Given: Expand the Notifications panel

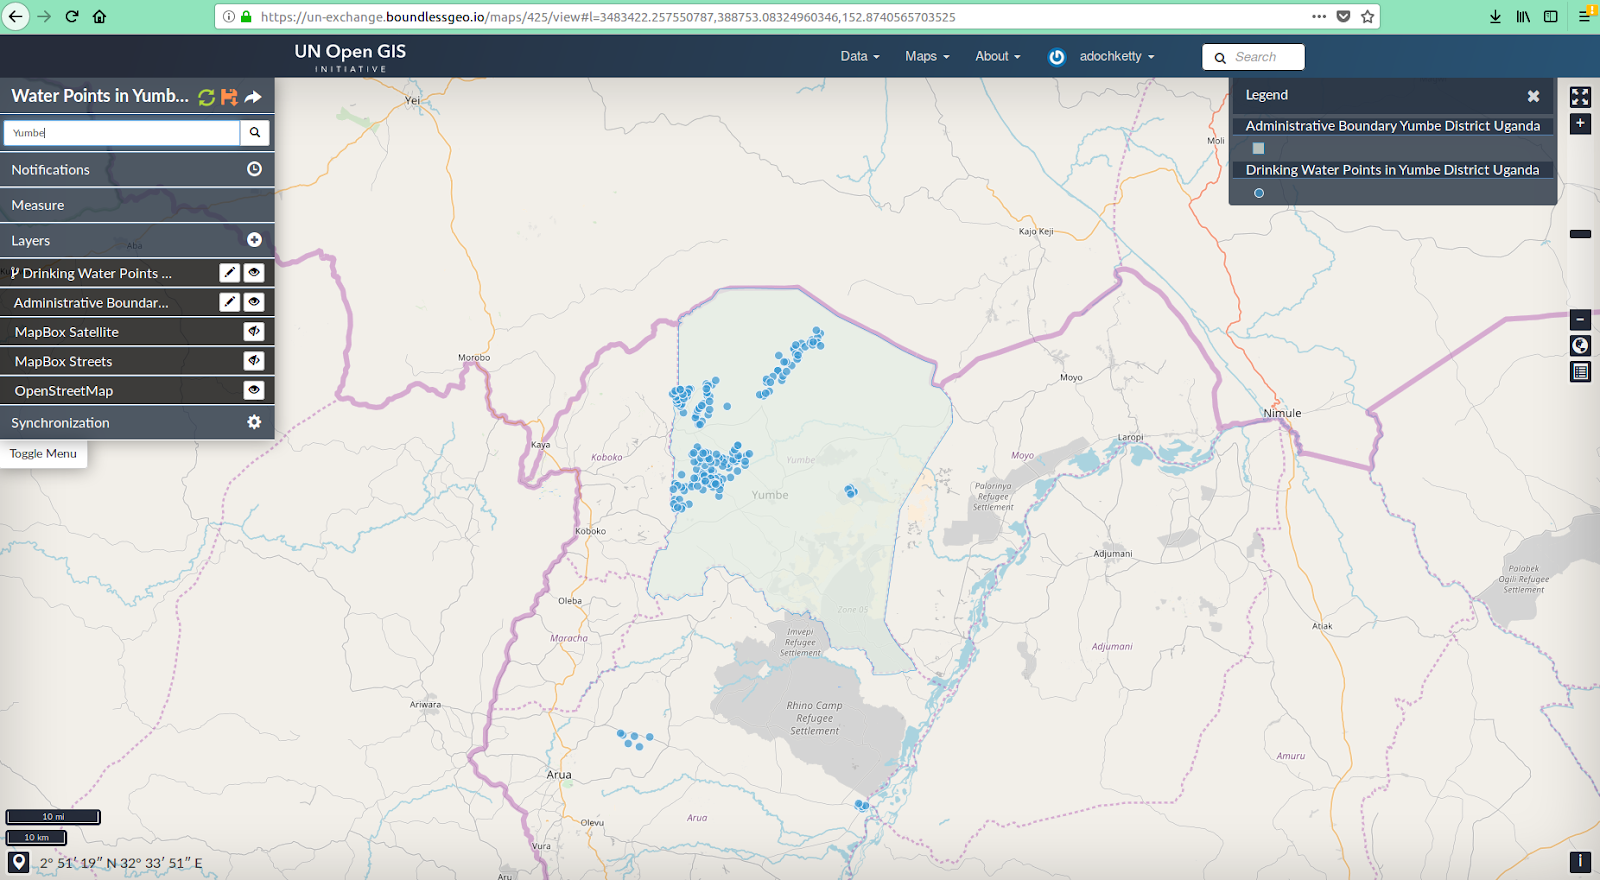Looking at the screenshot, I should coord(137,170).
